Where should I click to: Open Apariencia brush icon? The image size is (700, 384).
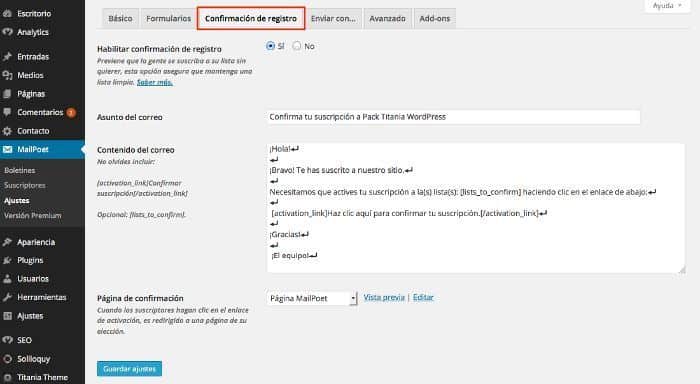[x=7, y=242]
